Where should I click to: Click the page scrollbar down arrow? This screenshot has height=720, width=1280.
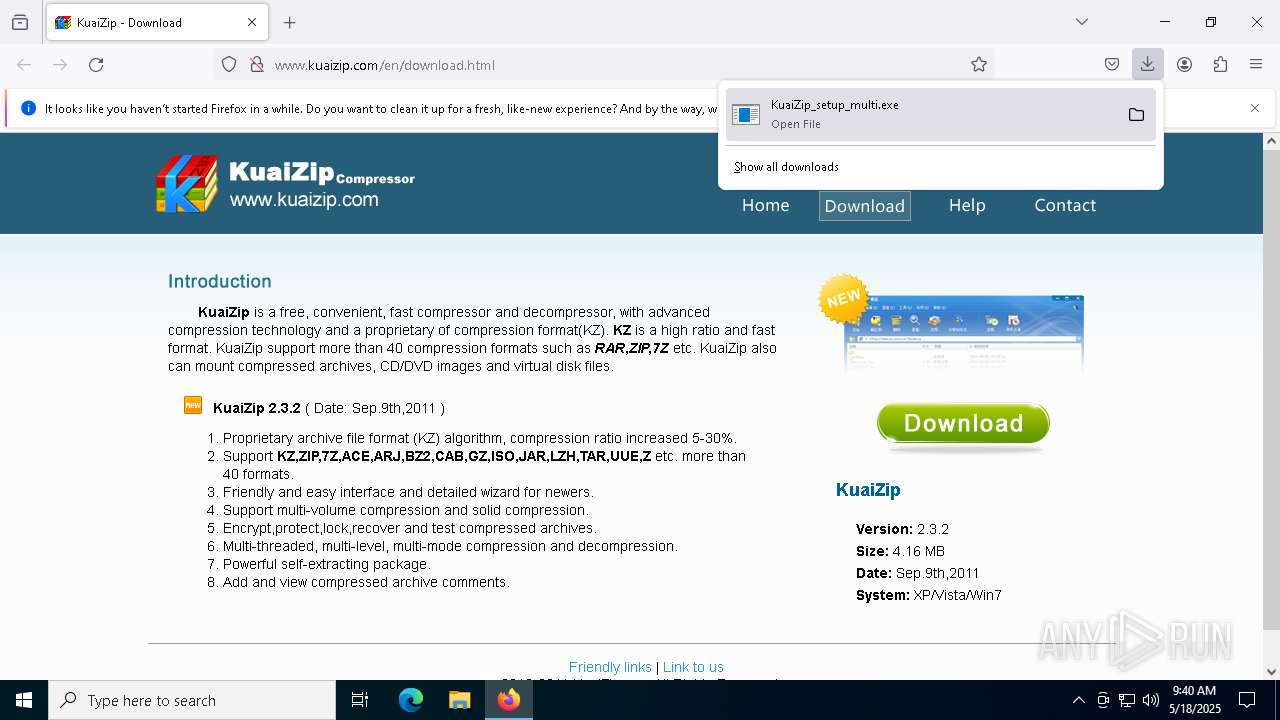[1271, 672]
